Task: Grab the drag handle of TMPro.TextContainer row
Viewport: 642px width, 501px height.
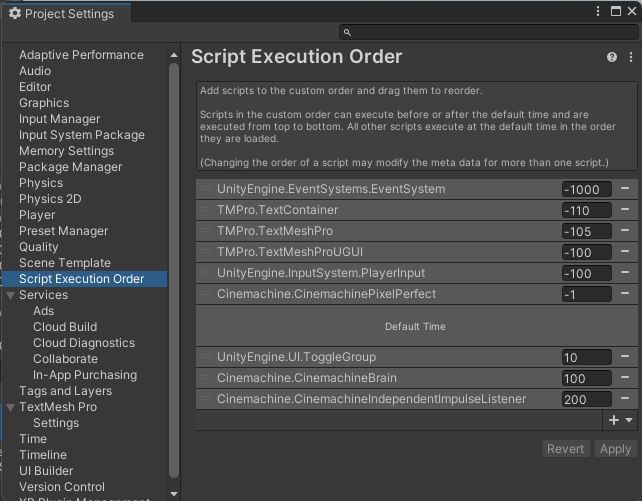Action: click(206, 210)
